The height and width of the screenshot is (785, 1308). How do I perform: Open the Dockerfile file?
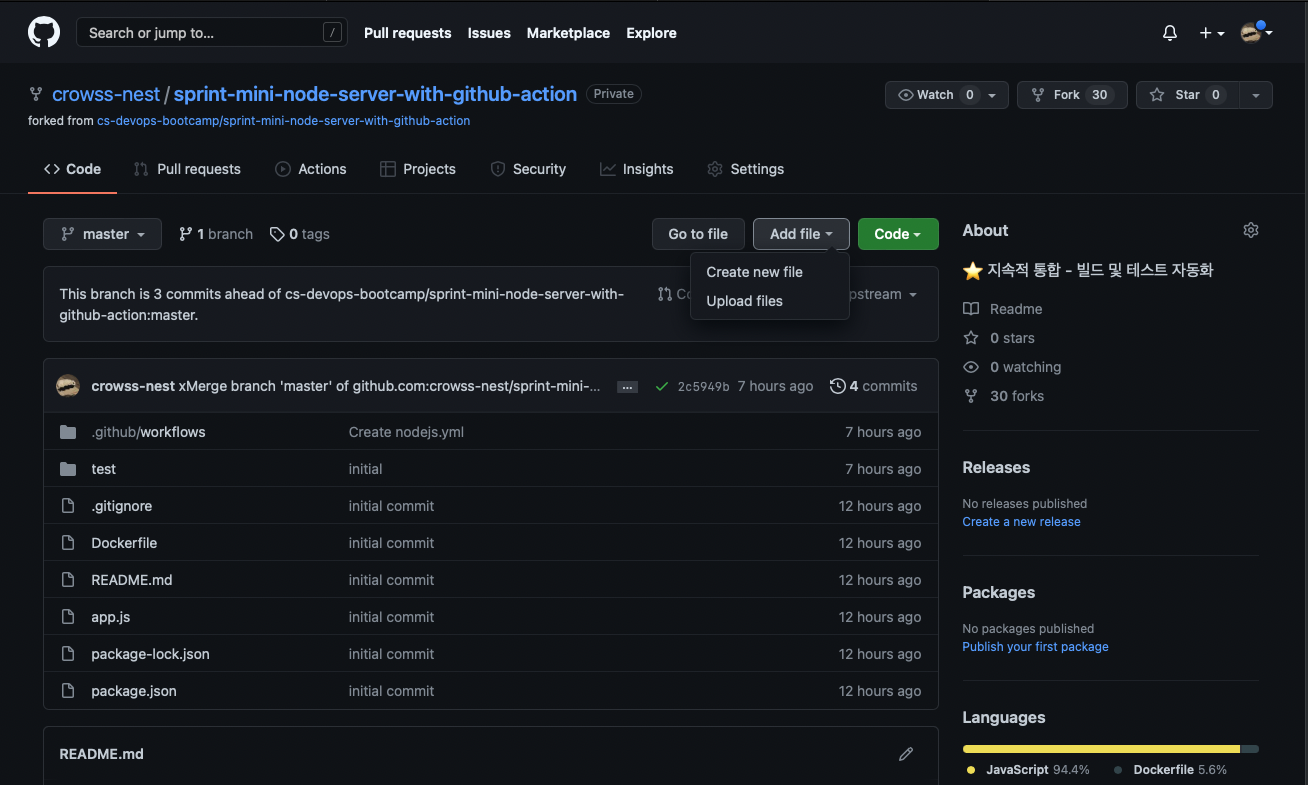(124, 543)
